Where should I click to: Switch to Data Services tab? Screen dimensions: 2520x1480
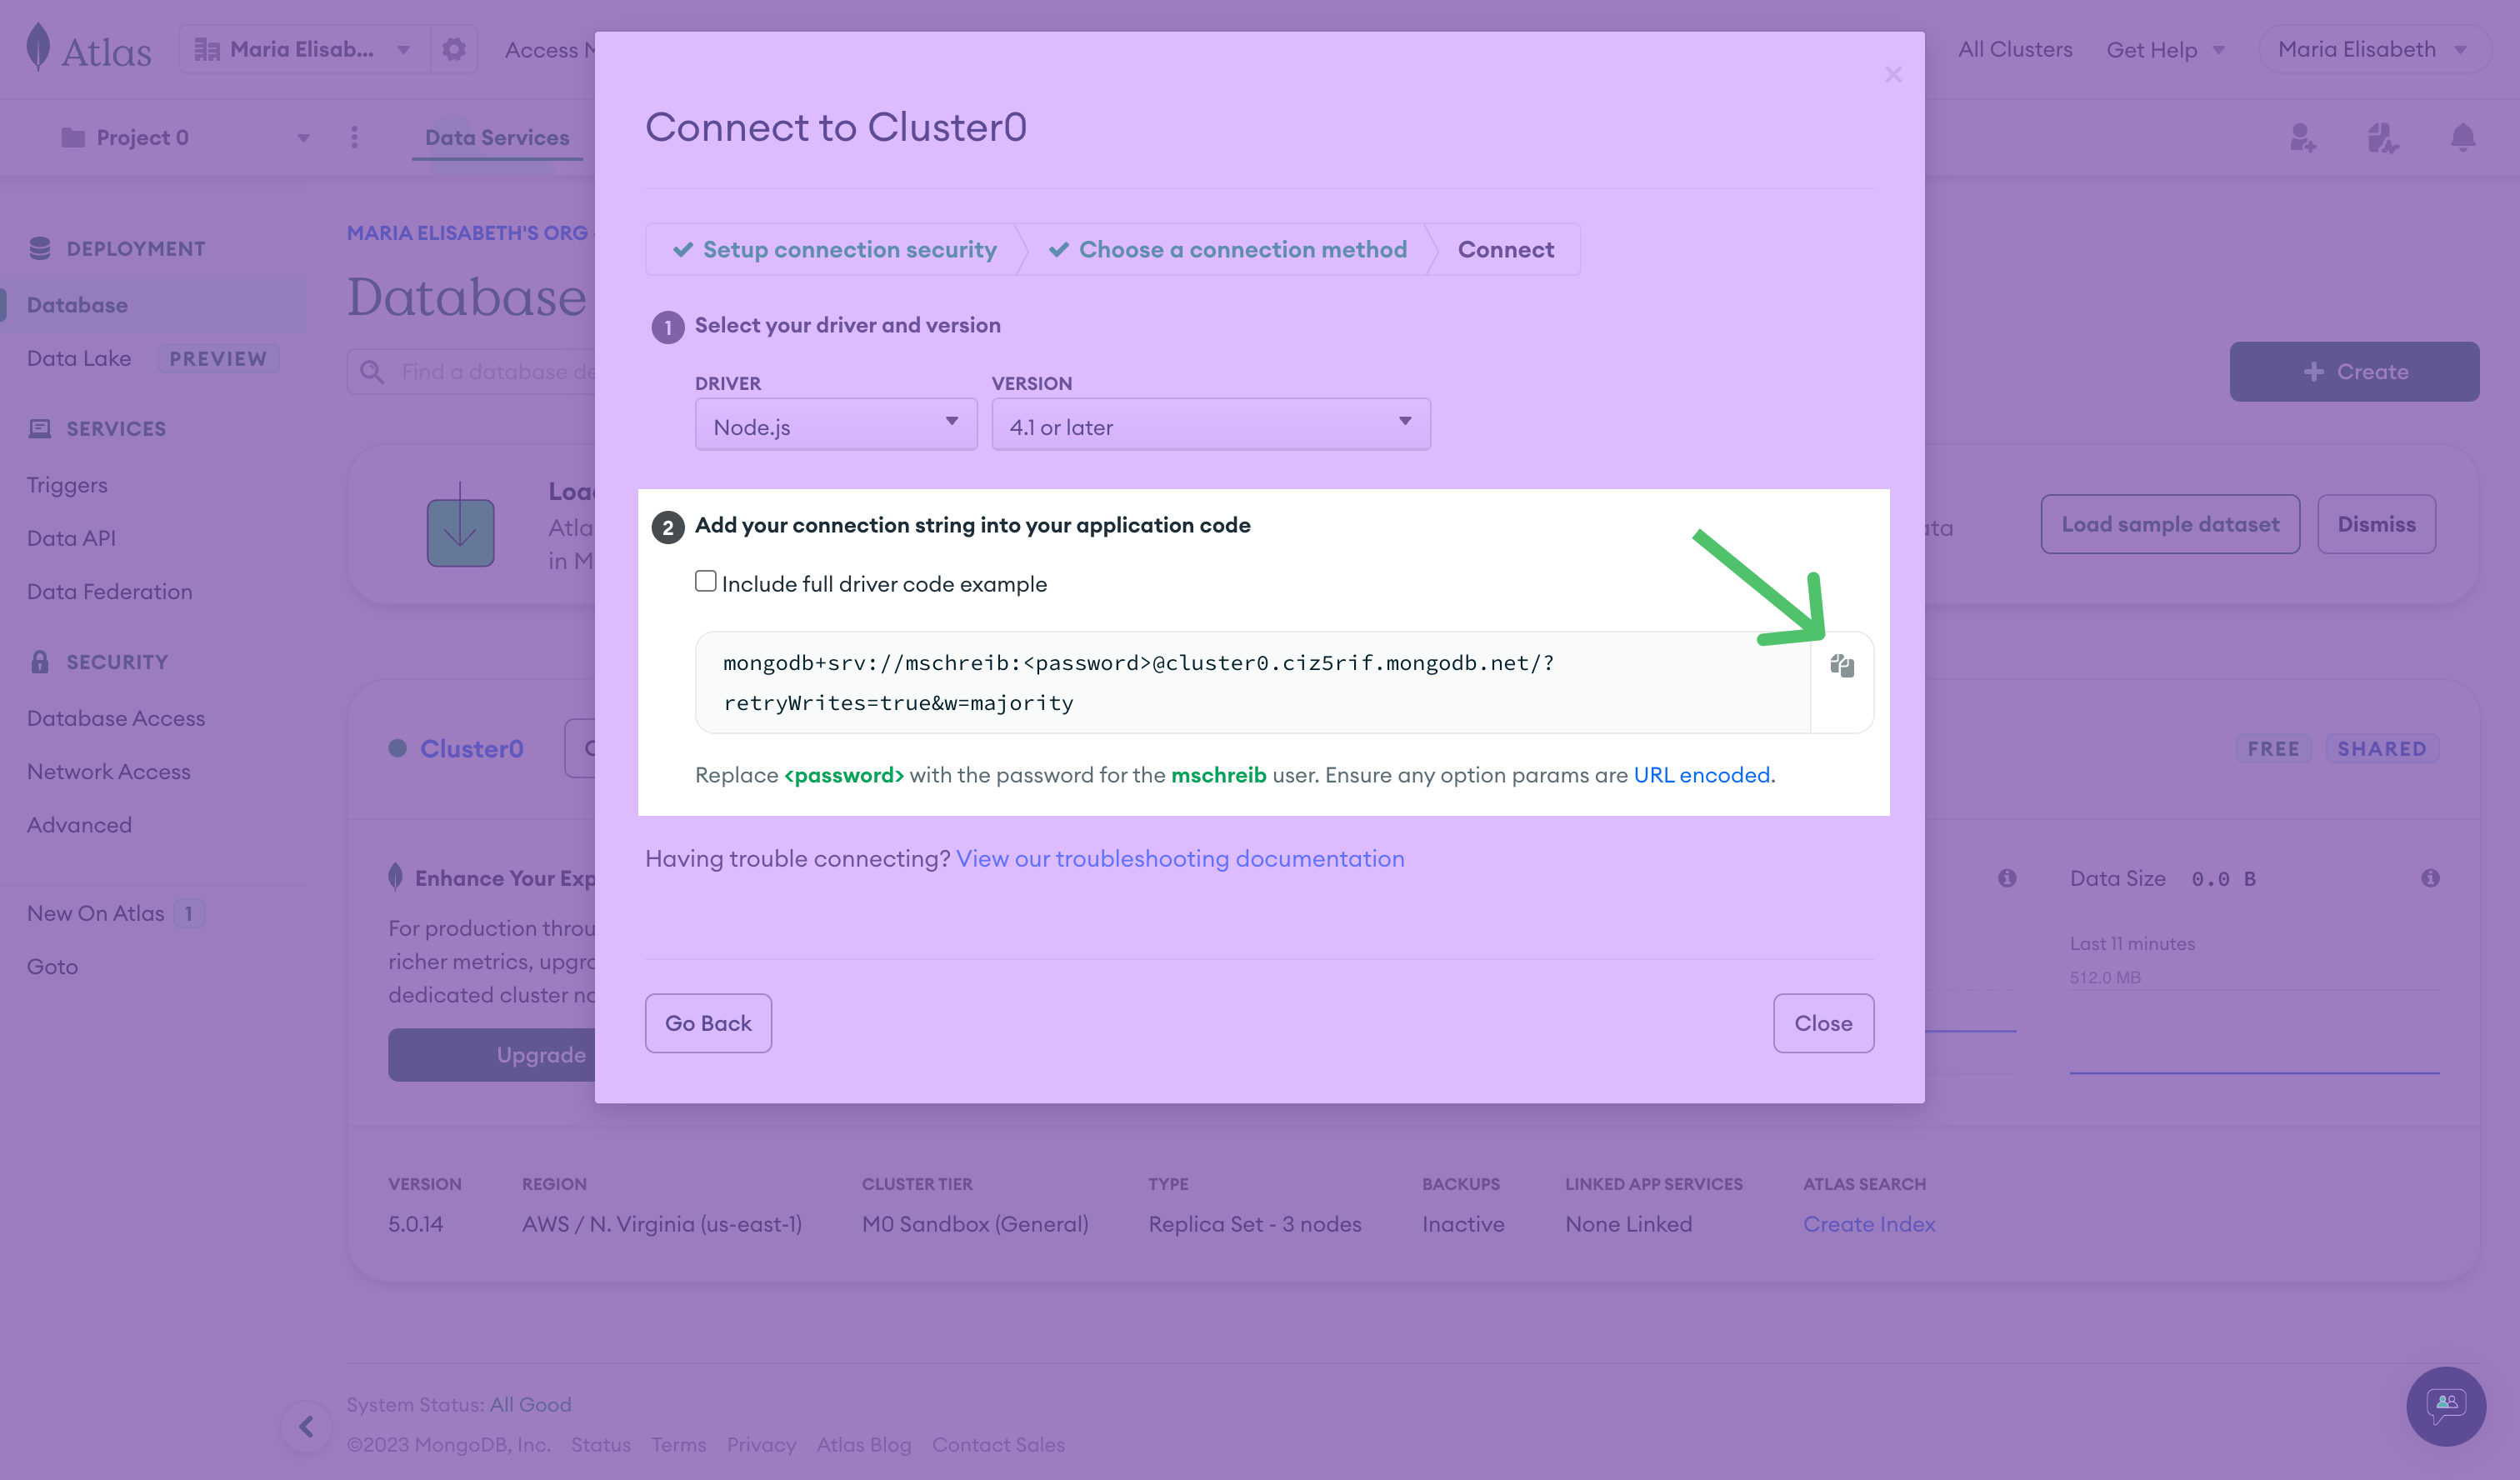click(x=498, y=136)
